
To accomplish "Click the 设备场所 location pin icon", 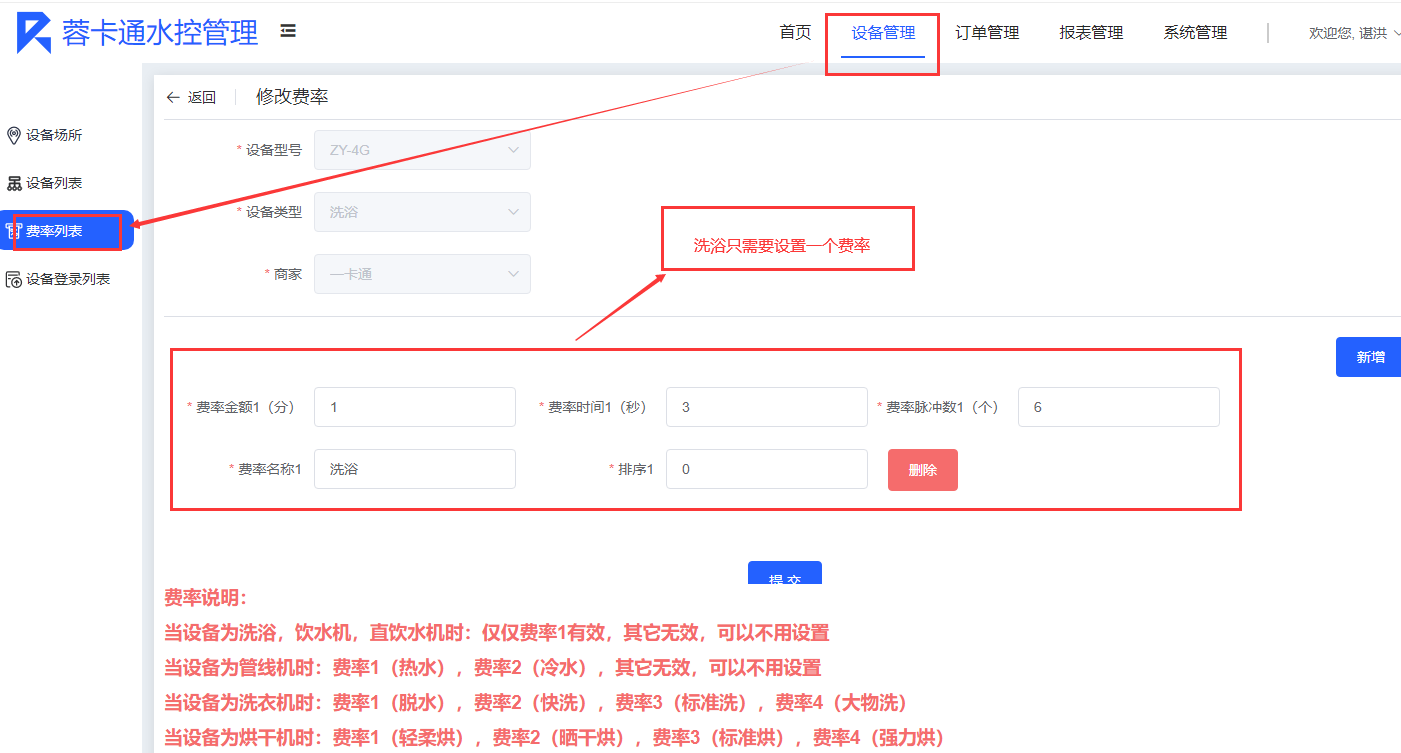I will click(14, 135).
